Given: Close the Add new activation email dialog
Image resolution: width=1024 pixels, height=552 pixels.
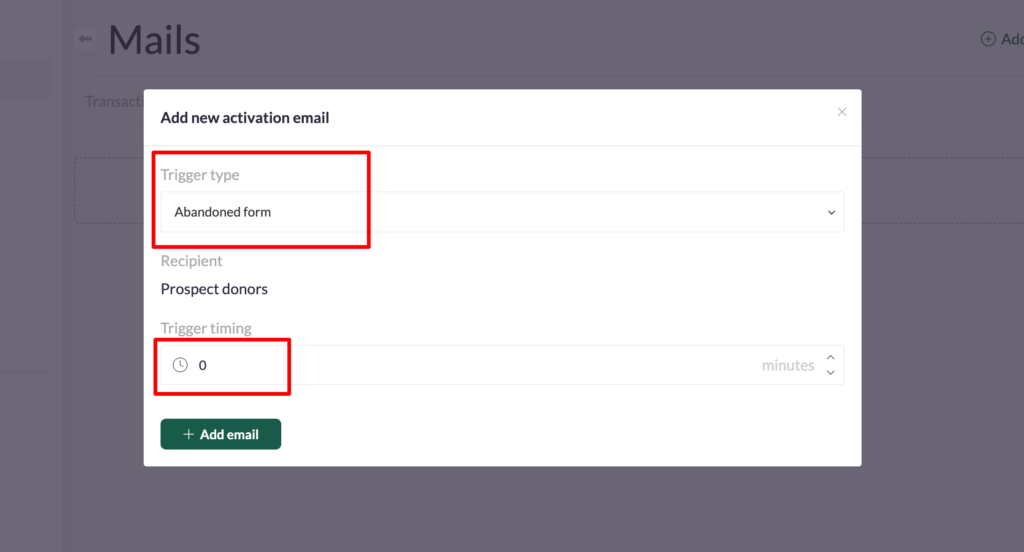Looking at the screenshot, I should point(842,112).
